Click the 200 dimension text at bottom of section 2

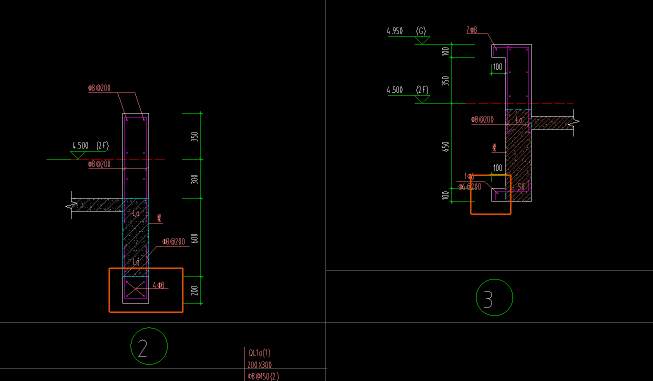pyautogui.click(x=194, y=291)
